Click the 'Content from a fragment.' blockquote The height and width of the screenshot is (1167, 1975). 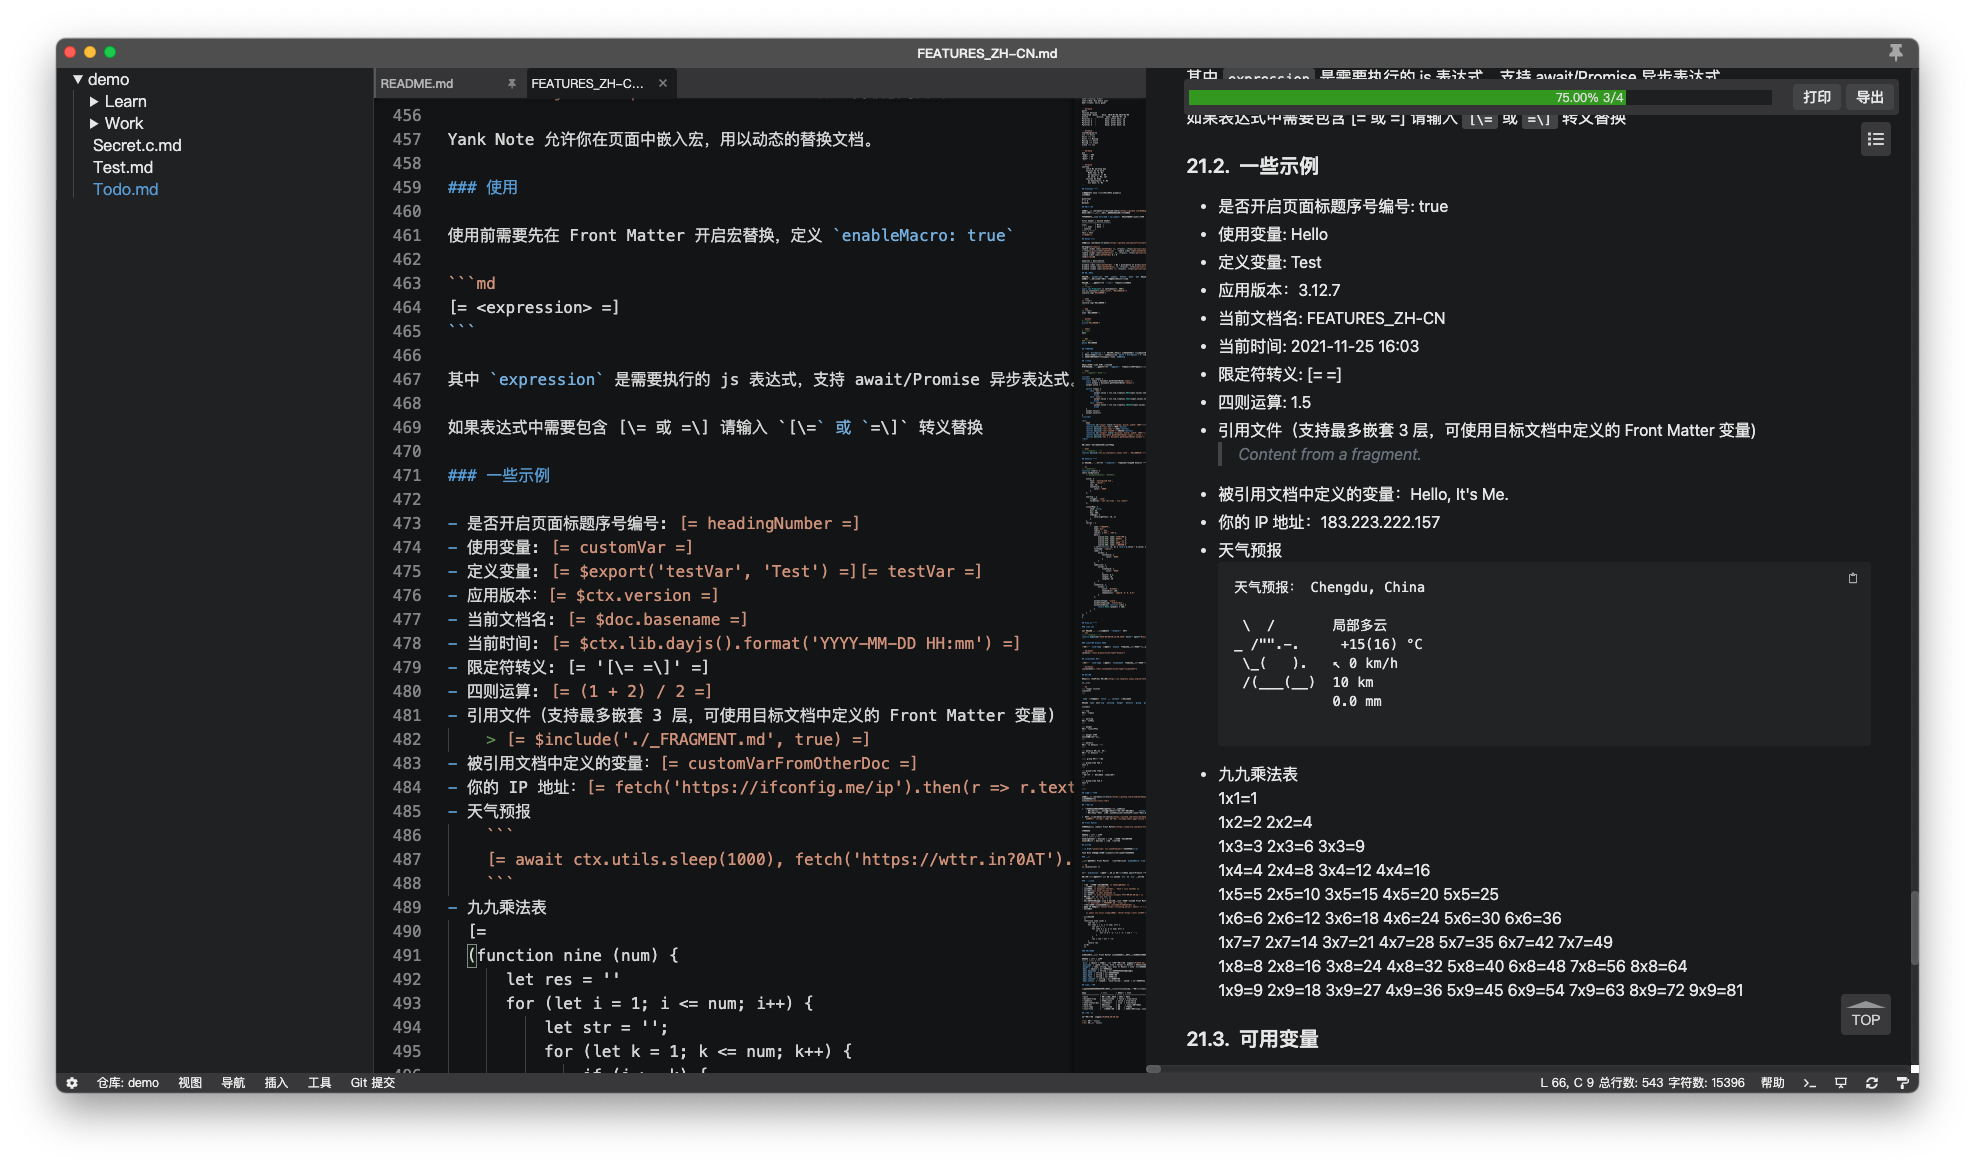click(x=1328, y=454)
